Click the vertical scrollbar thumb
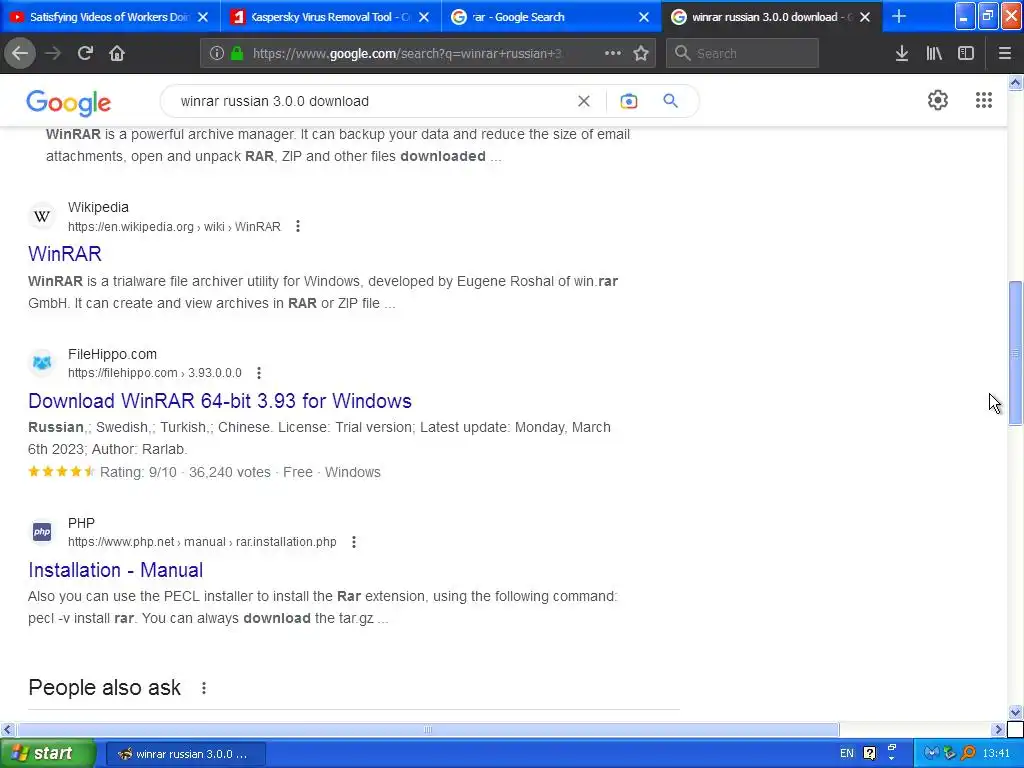Image resolution: width=1024 pixels, height=768 pixels. (1015, 353)
